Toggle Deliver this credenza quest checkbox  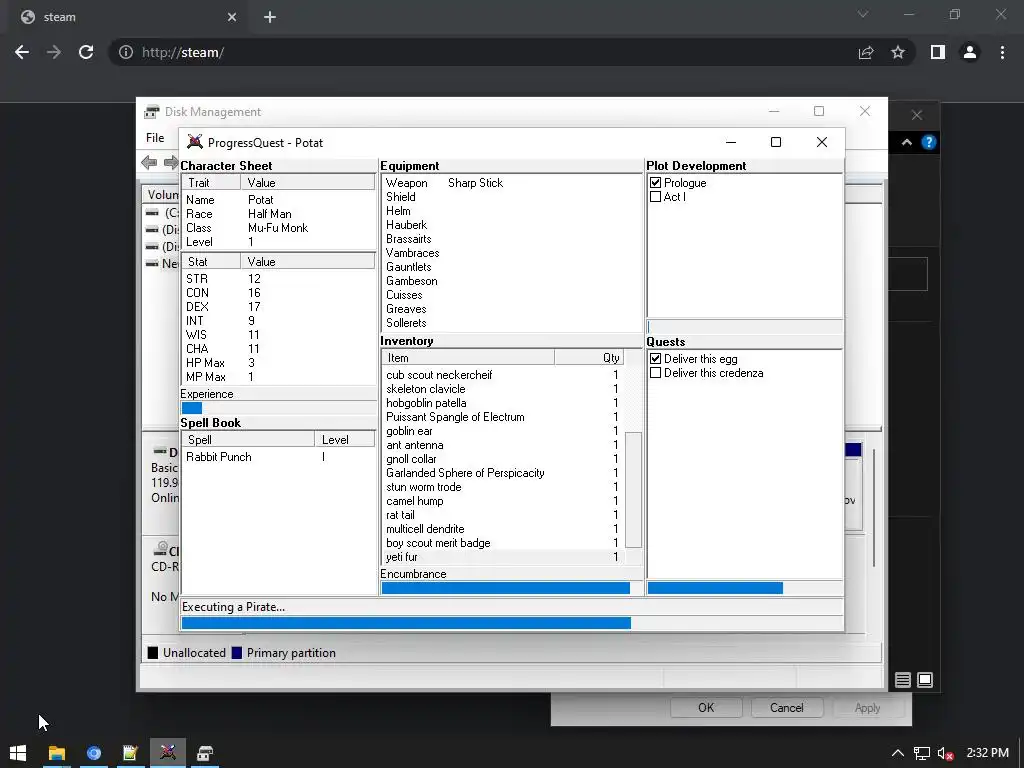click(x=656, y=373)
